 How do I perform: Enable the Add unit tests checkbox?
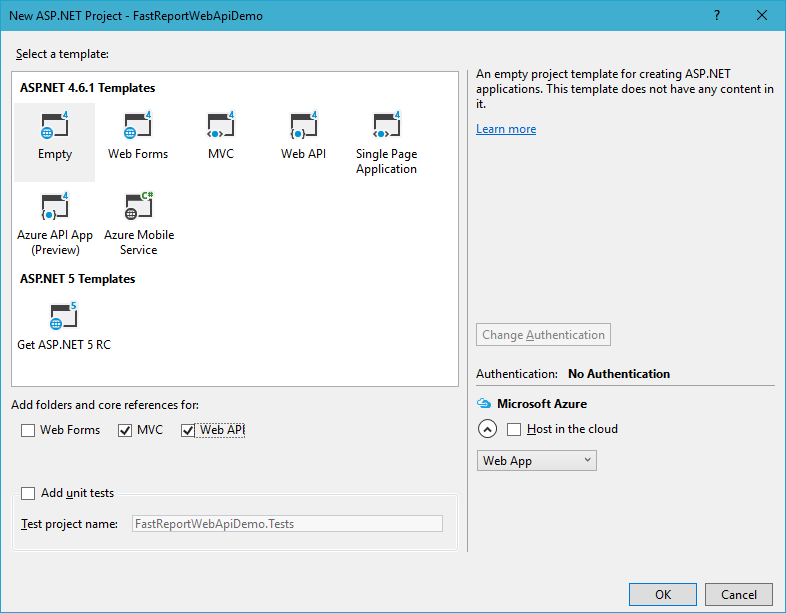pyautogui.click(x=28, y=494)
